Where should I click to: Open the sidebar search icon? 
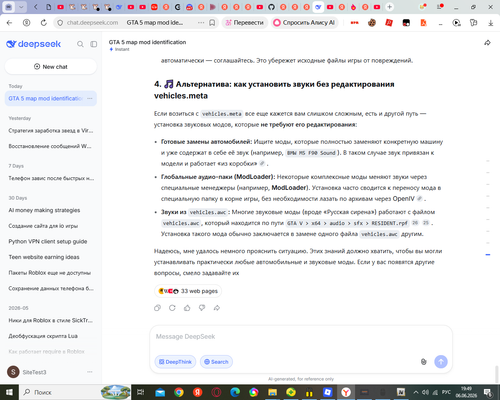80,44
